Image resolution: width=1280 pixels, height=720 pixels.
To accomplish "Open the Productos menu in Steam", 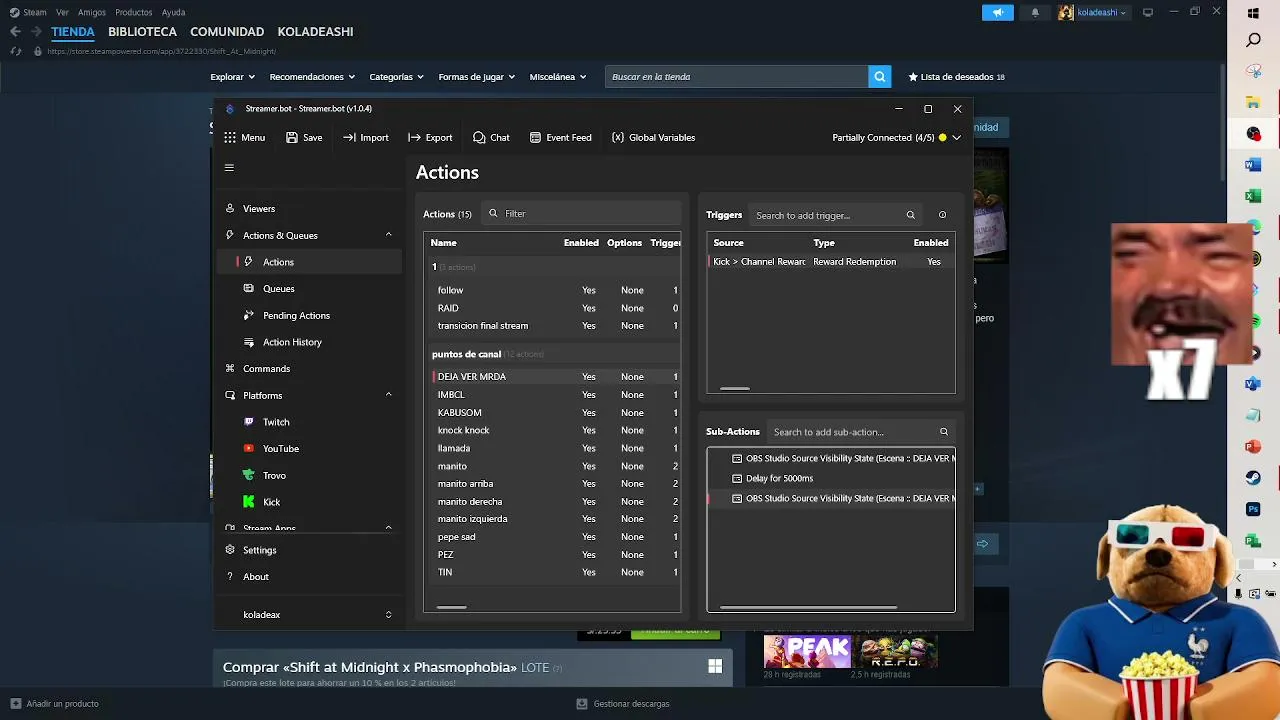I will point(134,13).
